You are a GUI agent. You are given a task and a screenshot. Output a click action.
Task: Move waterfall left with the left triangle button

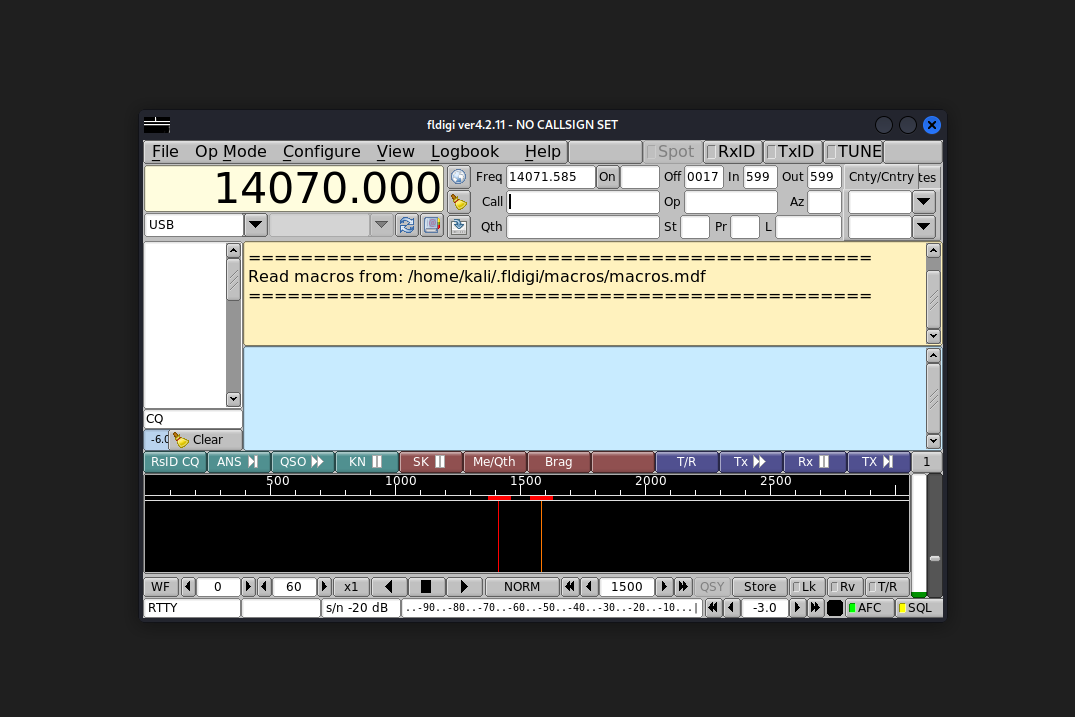coord(389,587)
